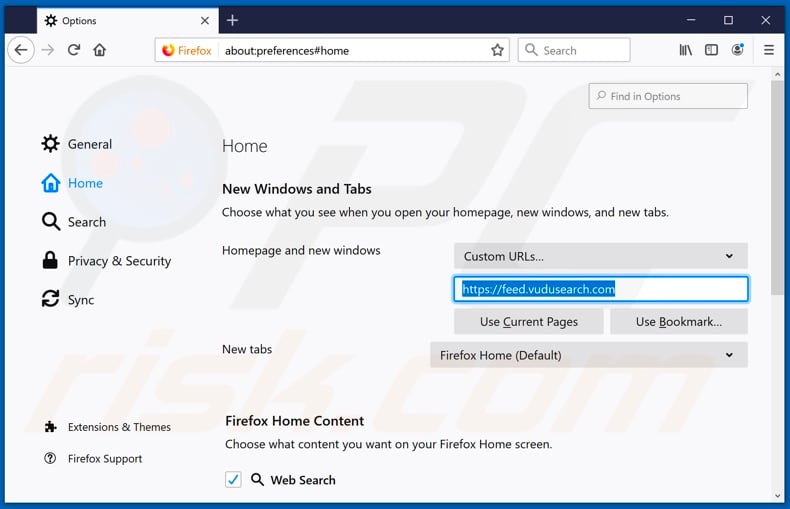Open the hamburger application menu
This screenshot has width=790, height=509.
click(x=769, y=50)
